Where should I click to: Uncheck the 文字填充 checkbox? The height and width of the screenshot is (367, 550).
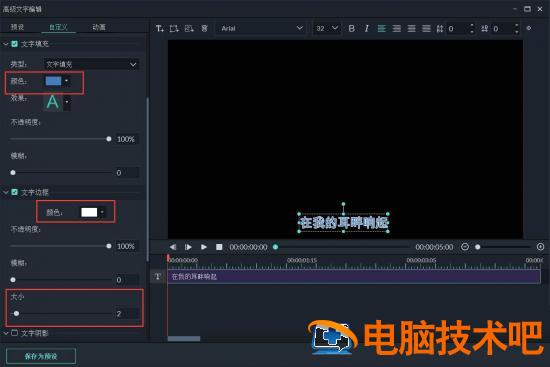15,44
